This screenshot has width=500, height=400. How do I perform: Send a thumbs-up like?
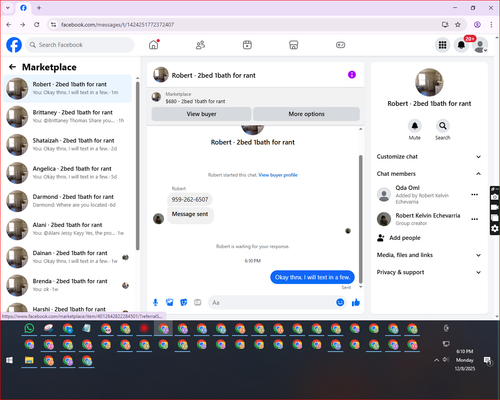[x=356, y=302]
